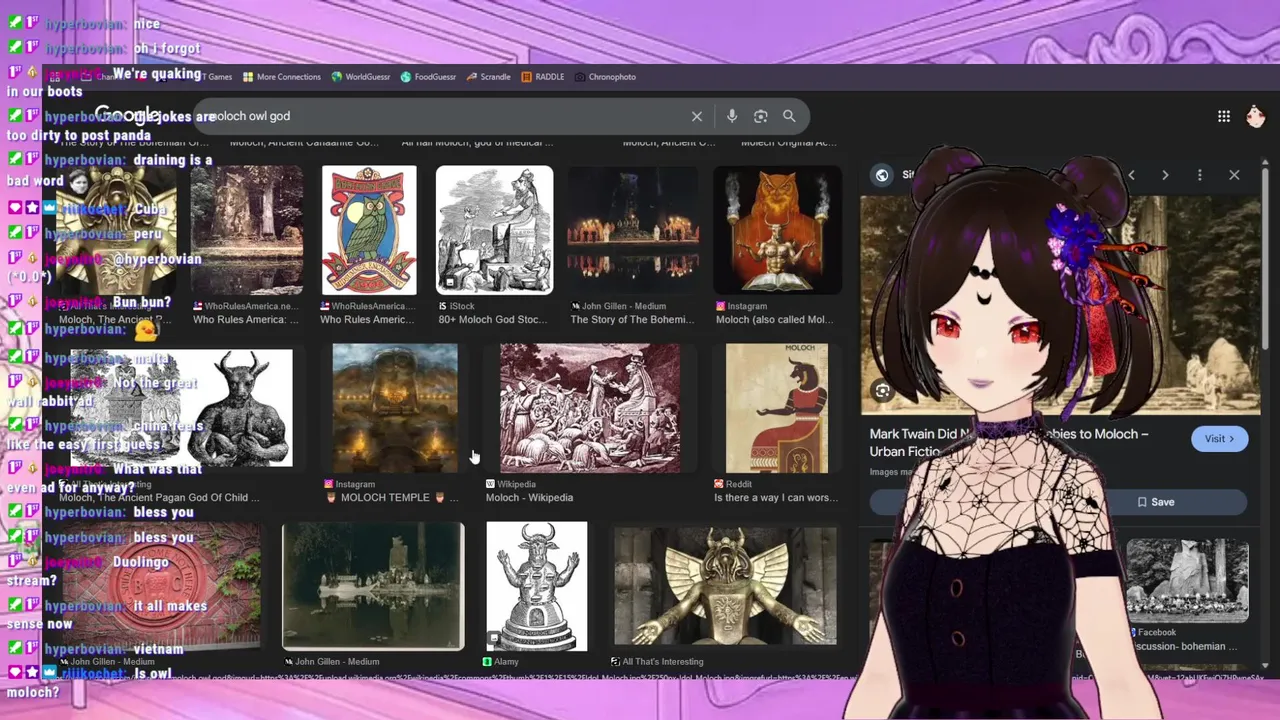This screenshot has height=720, width=1280.
Task: Close the image preview panel
Action: coord(1234,175)
